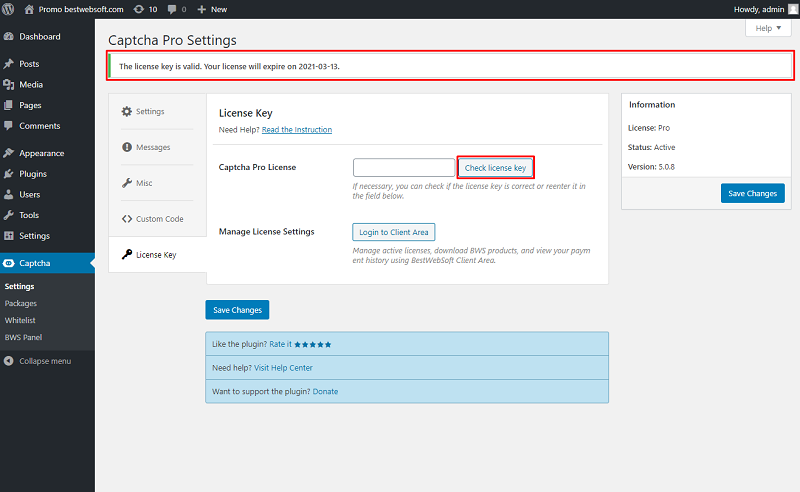Click the Version: 5.0.8 text
Screen dimensions: 800x492
pyautogui.click(x=651, y=166)
